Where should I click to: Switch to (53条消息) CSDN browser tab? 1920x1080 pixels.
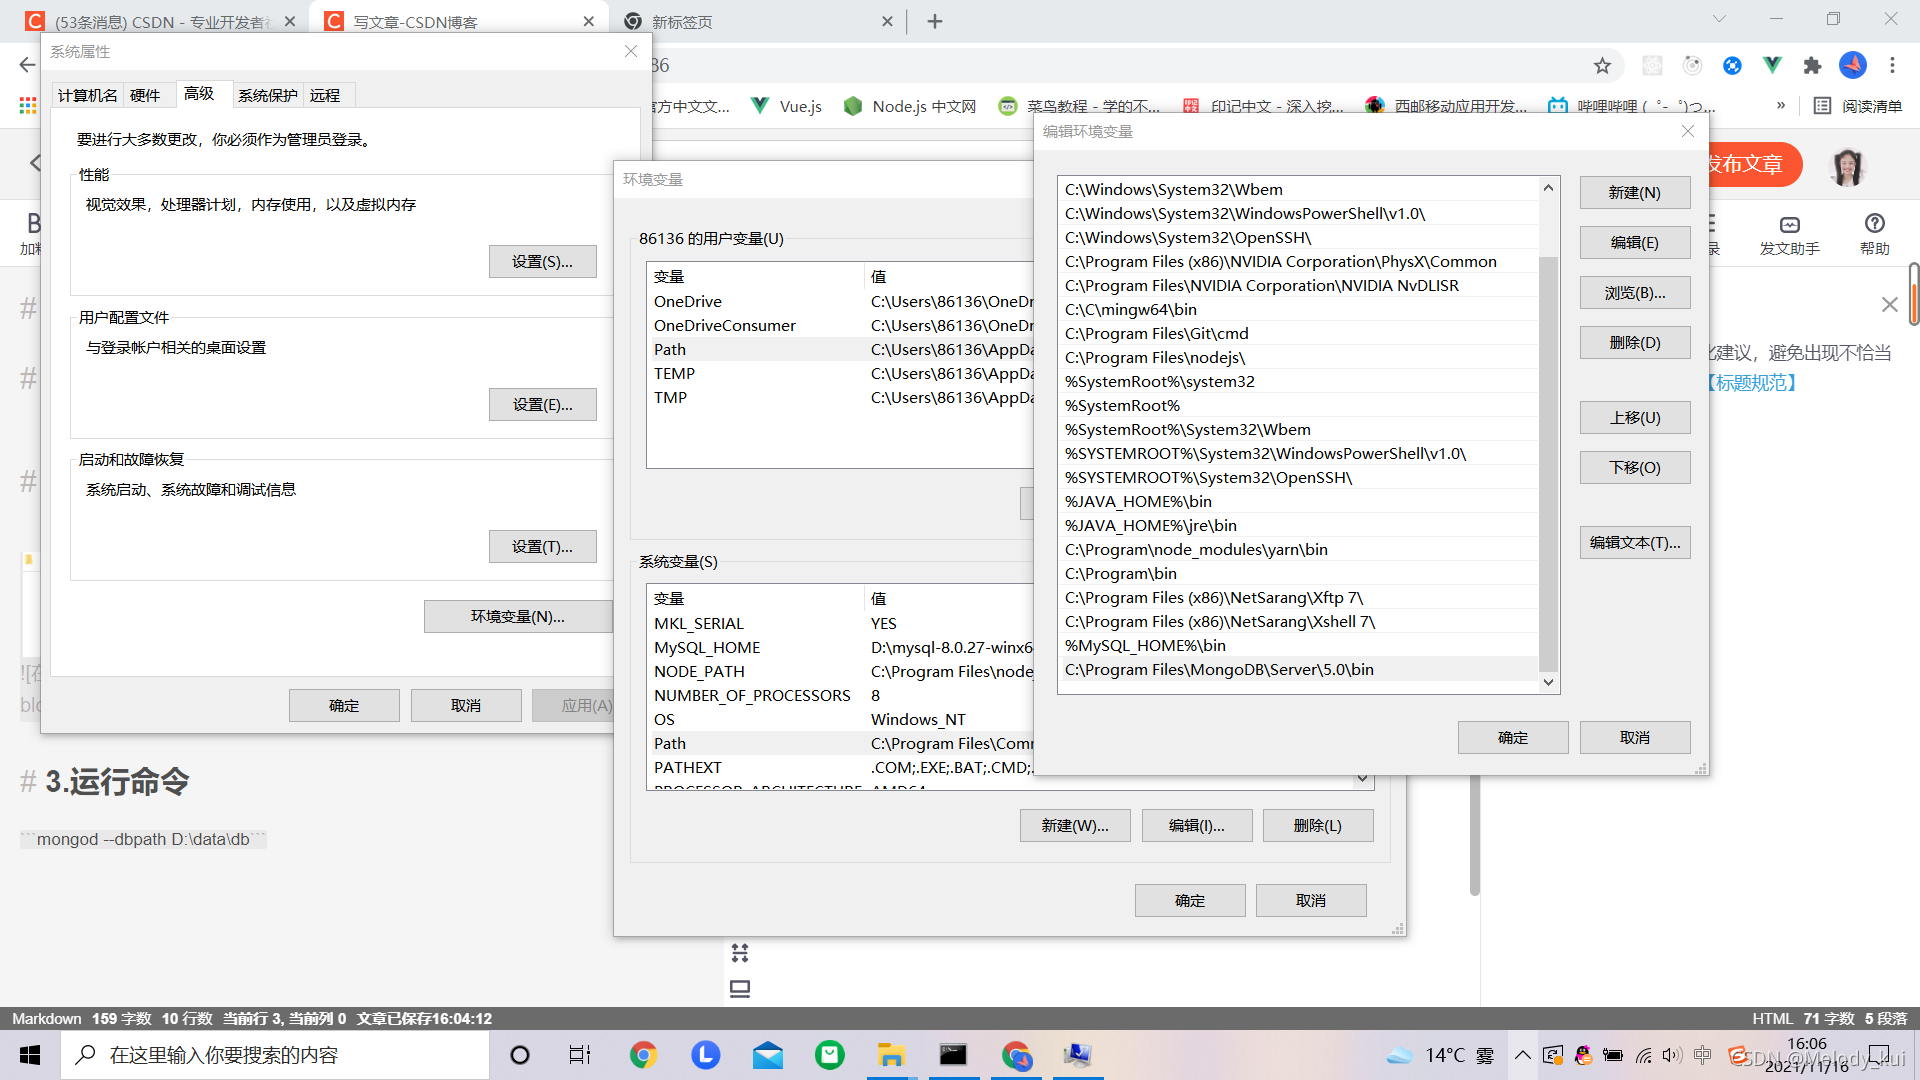click(160, 21)
